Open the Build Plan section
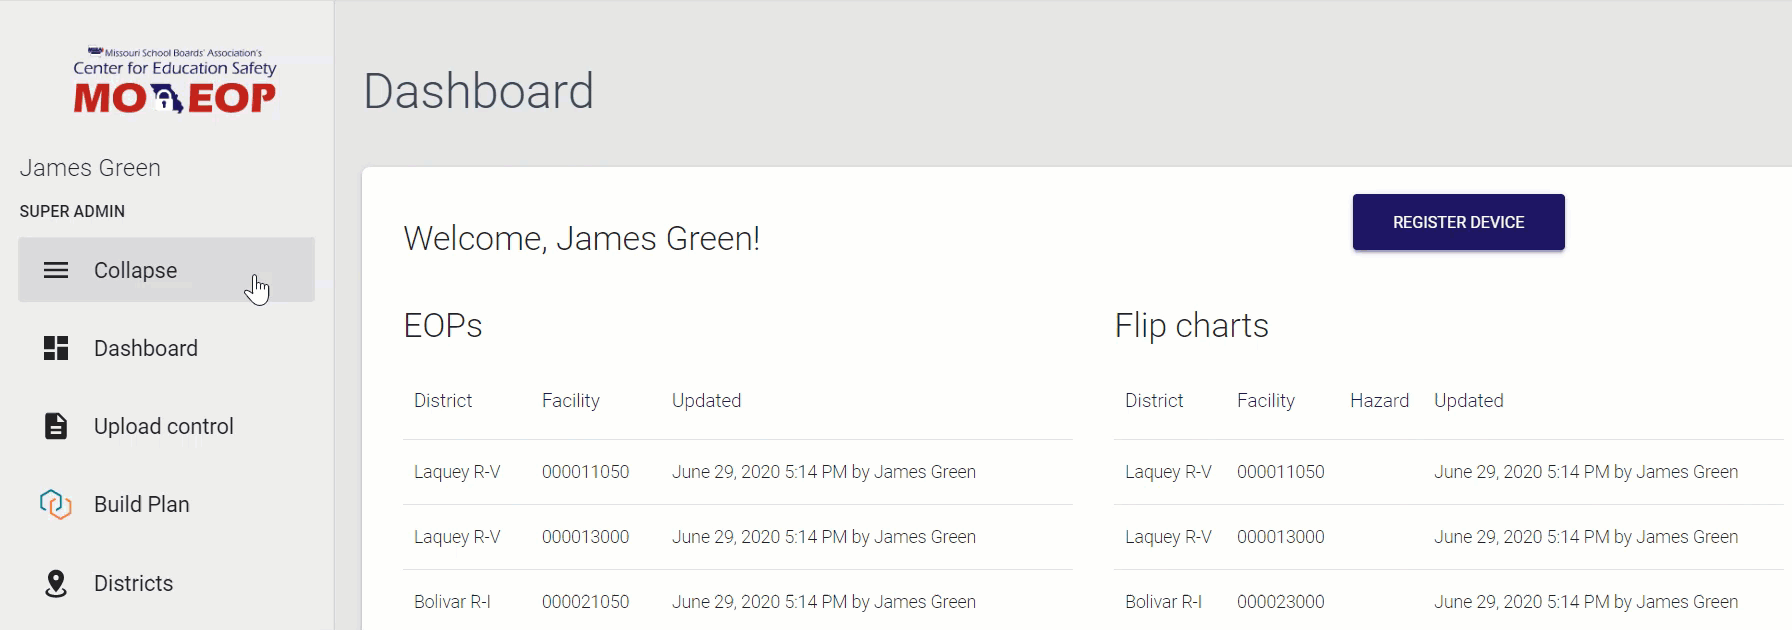1792x630 pixels. 141,504
